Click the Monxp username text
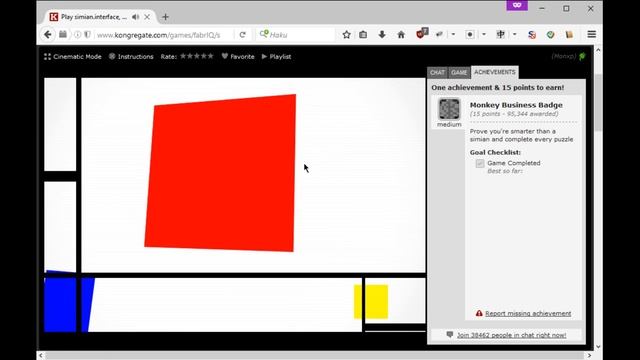Viewport: 640px width, 360px height. tap(563, 56)
